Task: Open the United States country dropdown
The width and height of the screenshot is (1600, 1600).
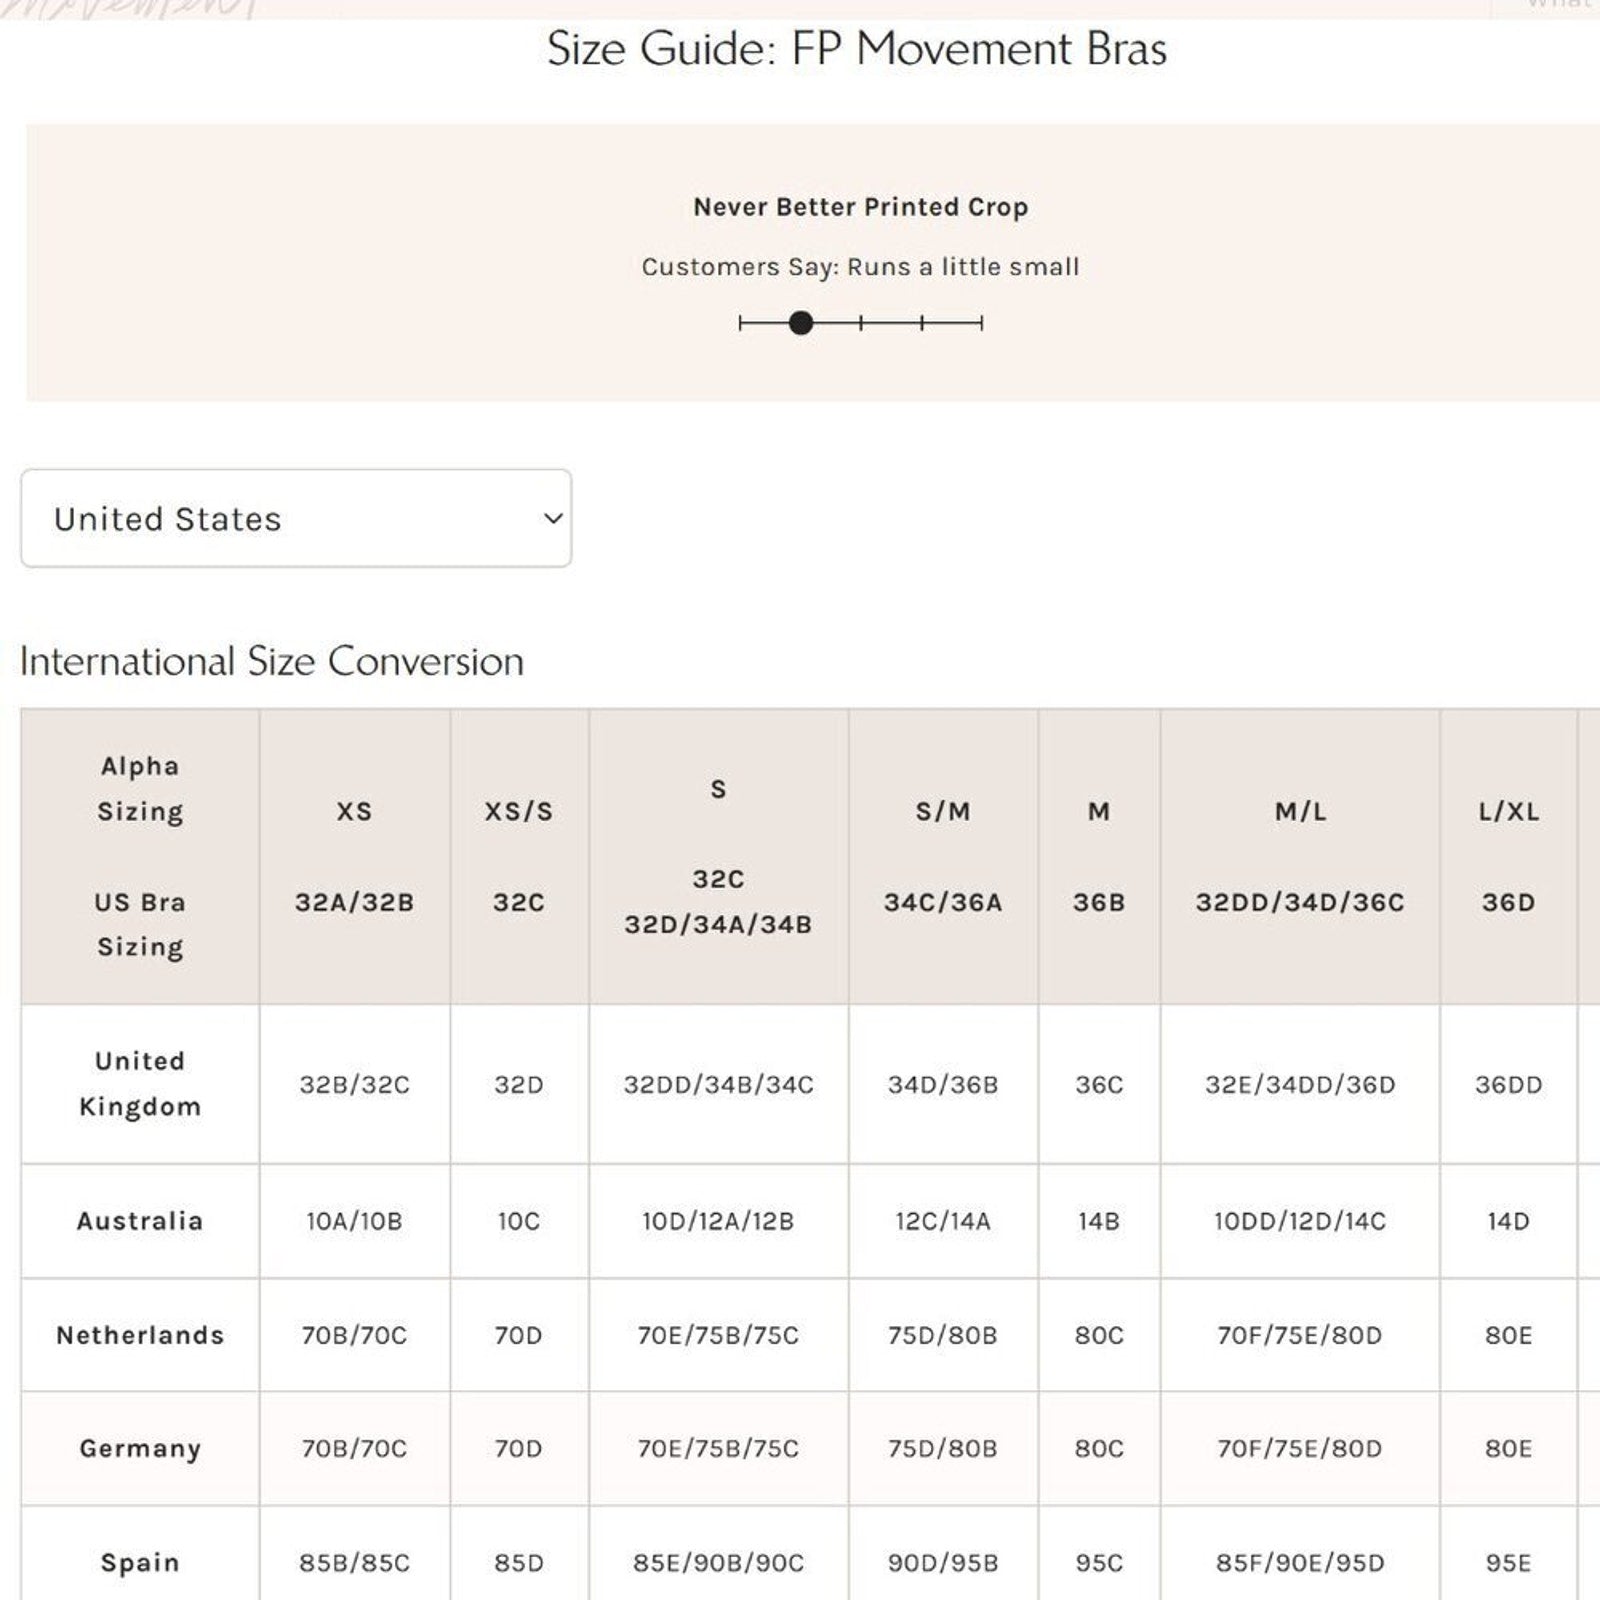Action: pos(295,518)
